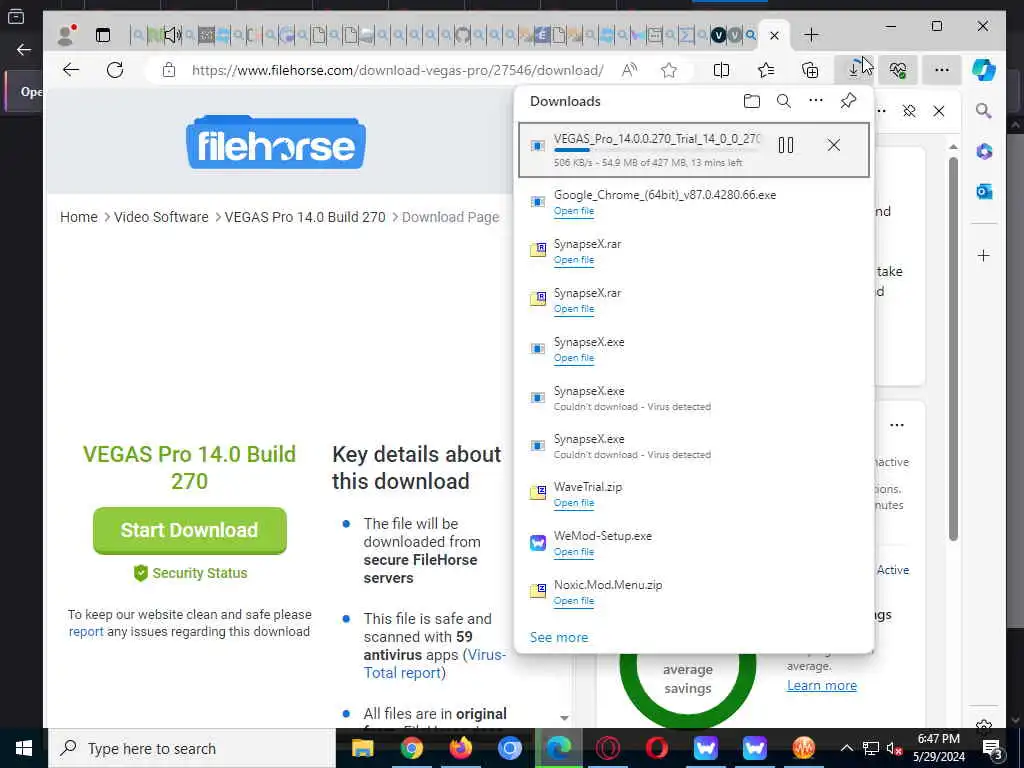Screen dimensions: 1024x768
Task: Select the WeMod-Setup.exe file icon
Action: tap(537, 543)
